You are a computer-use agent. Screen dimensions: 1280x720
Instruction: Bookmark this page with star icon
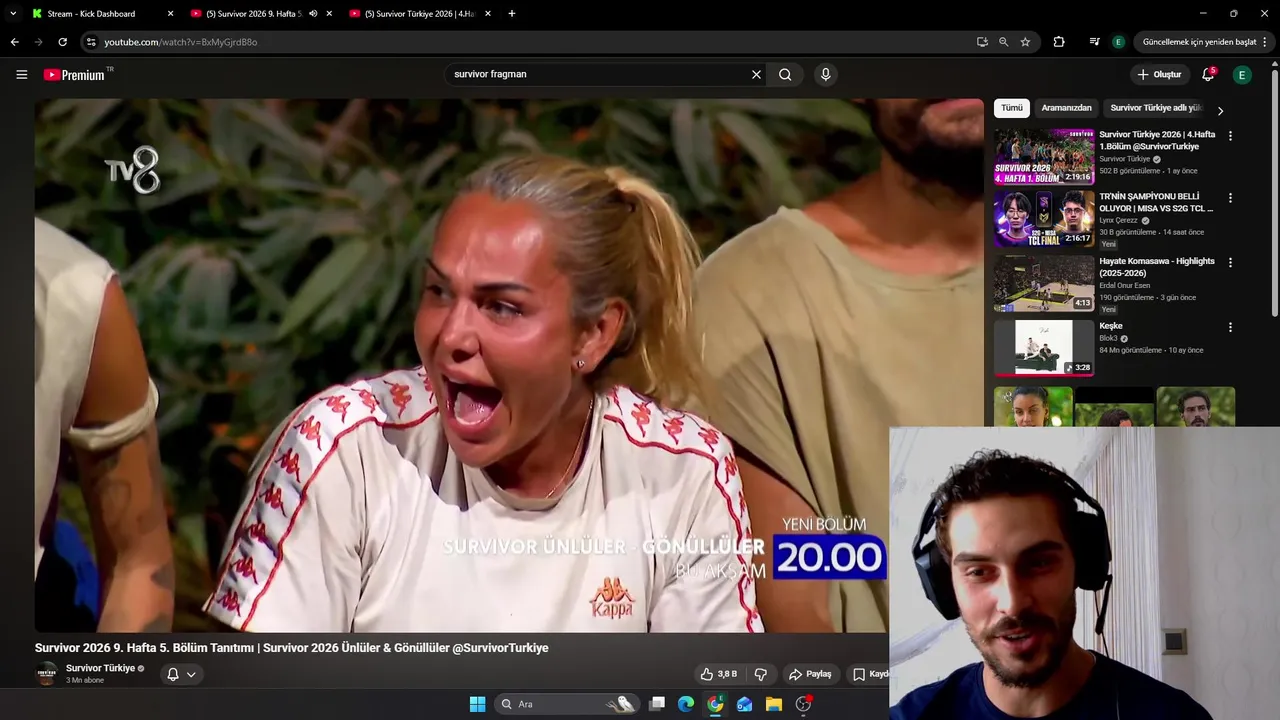coord(1025,42)
